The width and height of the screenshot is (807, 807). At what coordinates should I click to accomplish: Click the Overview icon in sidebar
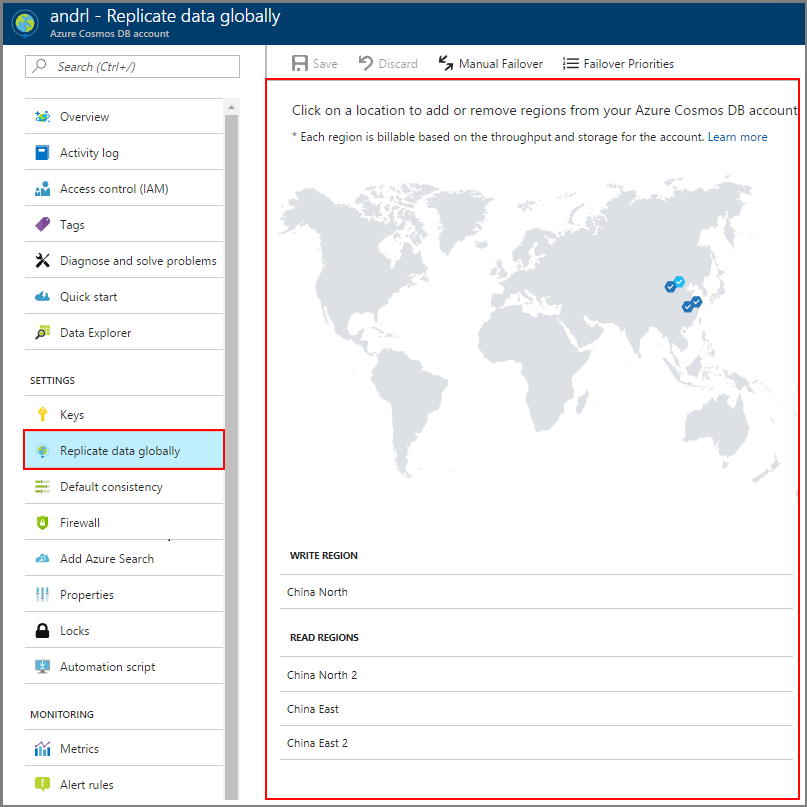pyautogui.click(x=42, y=117)
